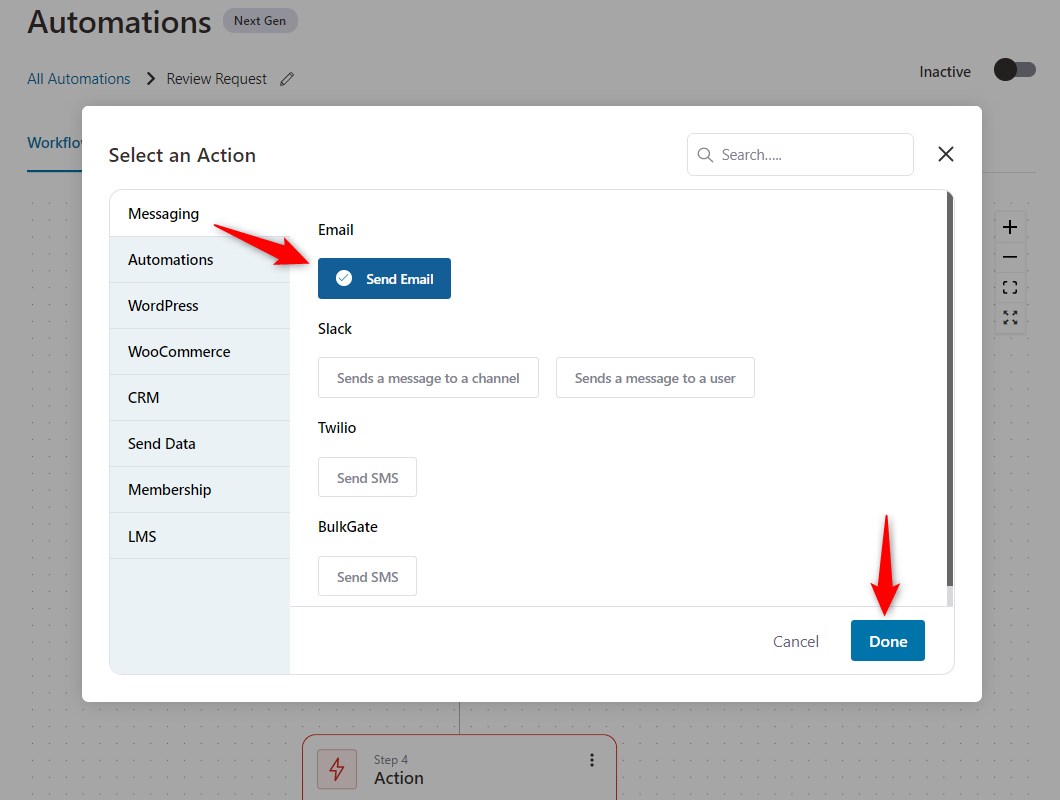
Task: Enter fullscreen canvas view
Action: click(x=1010, y=318)
